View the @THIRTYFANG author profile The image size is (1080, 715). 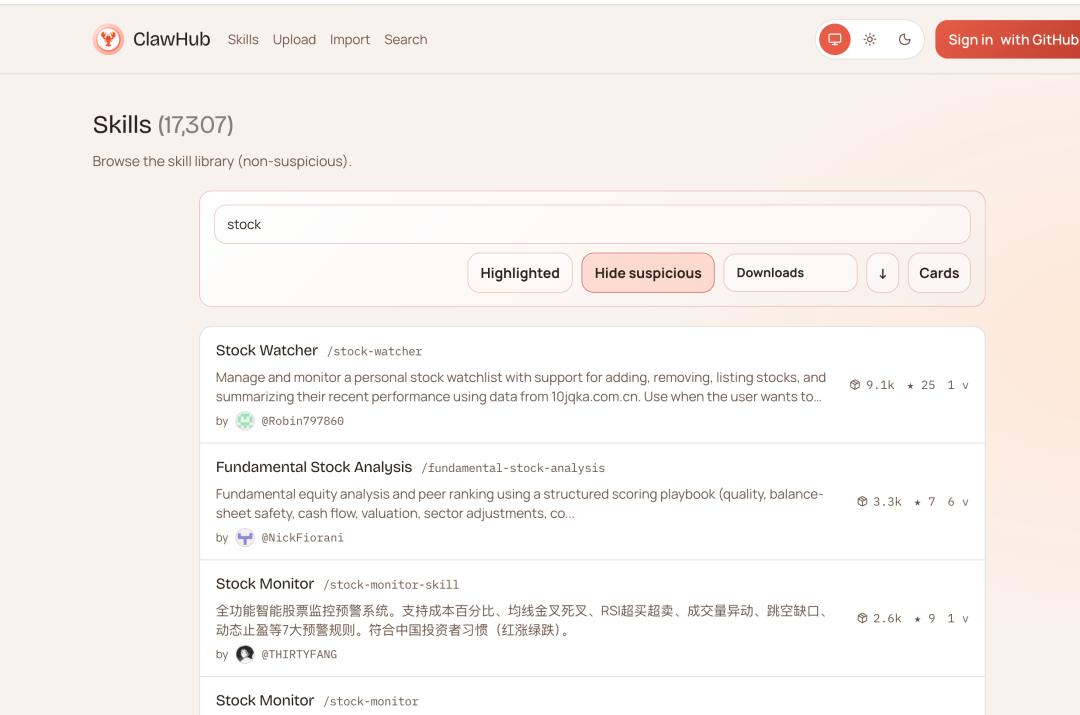tap(299, 654)
